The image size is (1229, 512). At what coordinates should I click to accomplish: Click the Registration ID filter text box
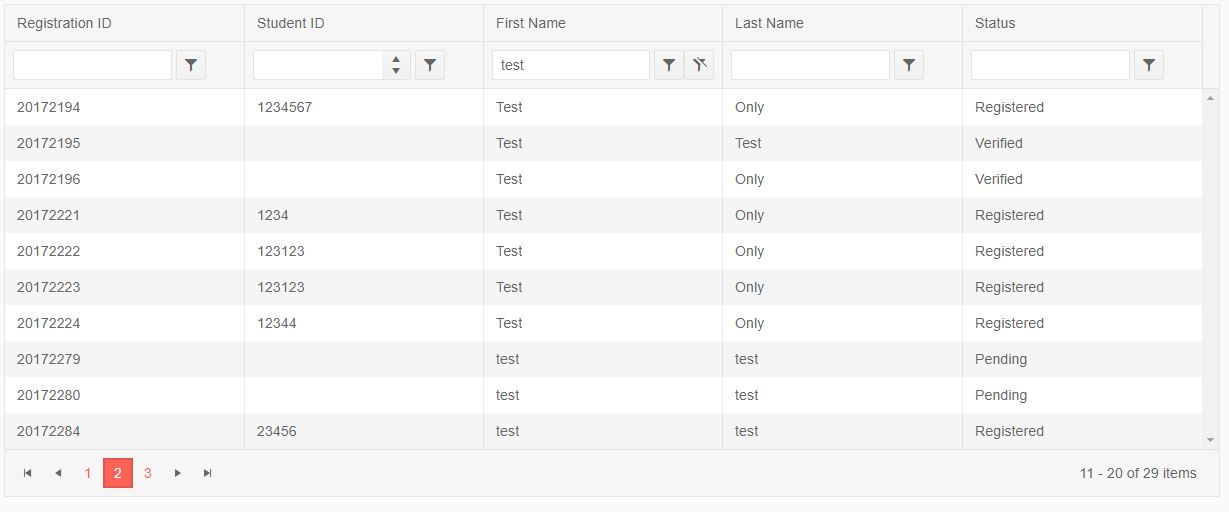[92, 66]
